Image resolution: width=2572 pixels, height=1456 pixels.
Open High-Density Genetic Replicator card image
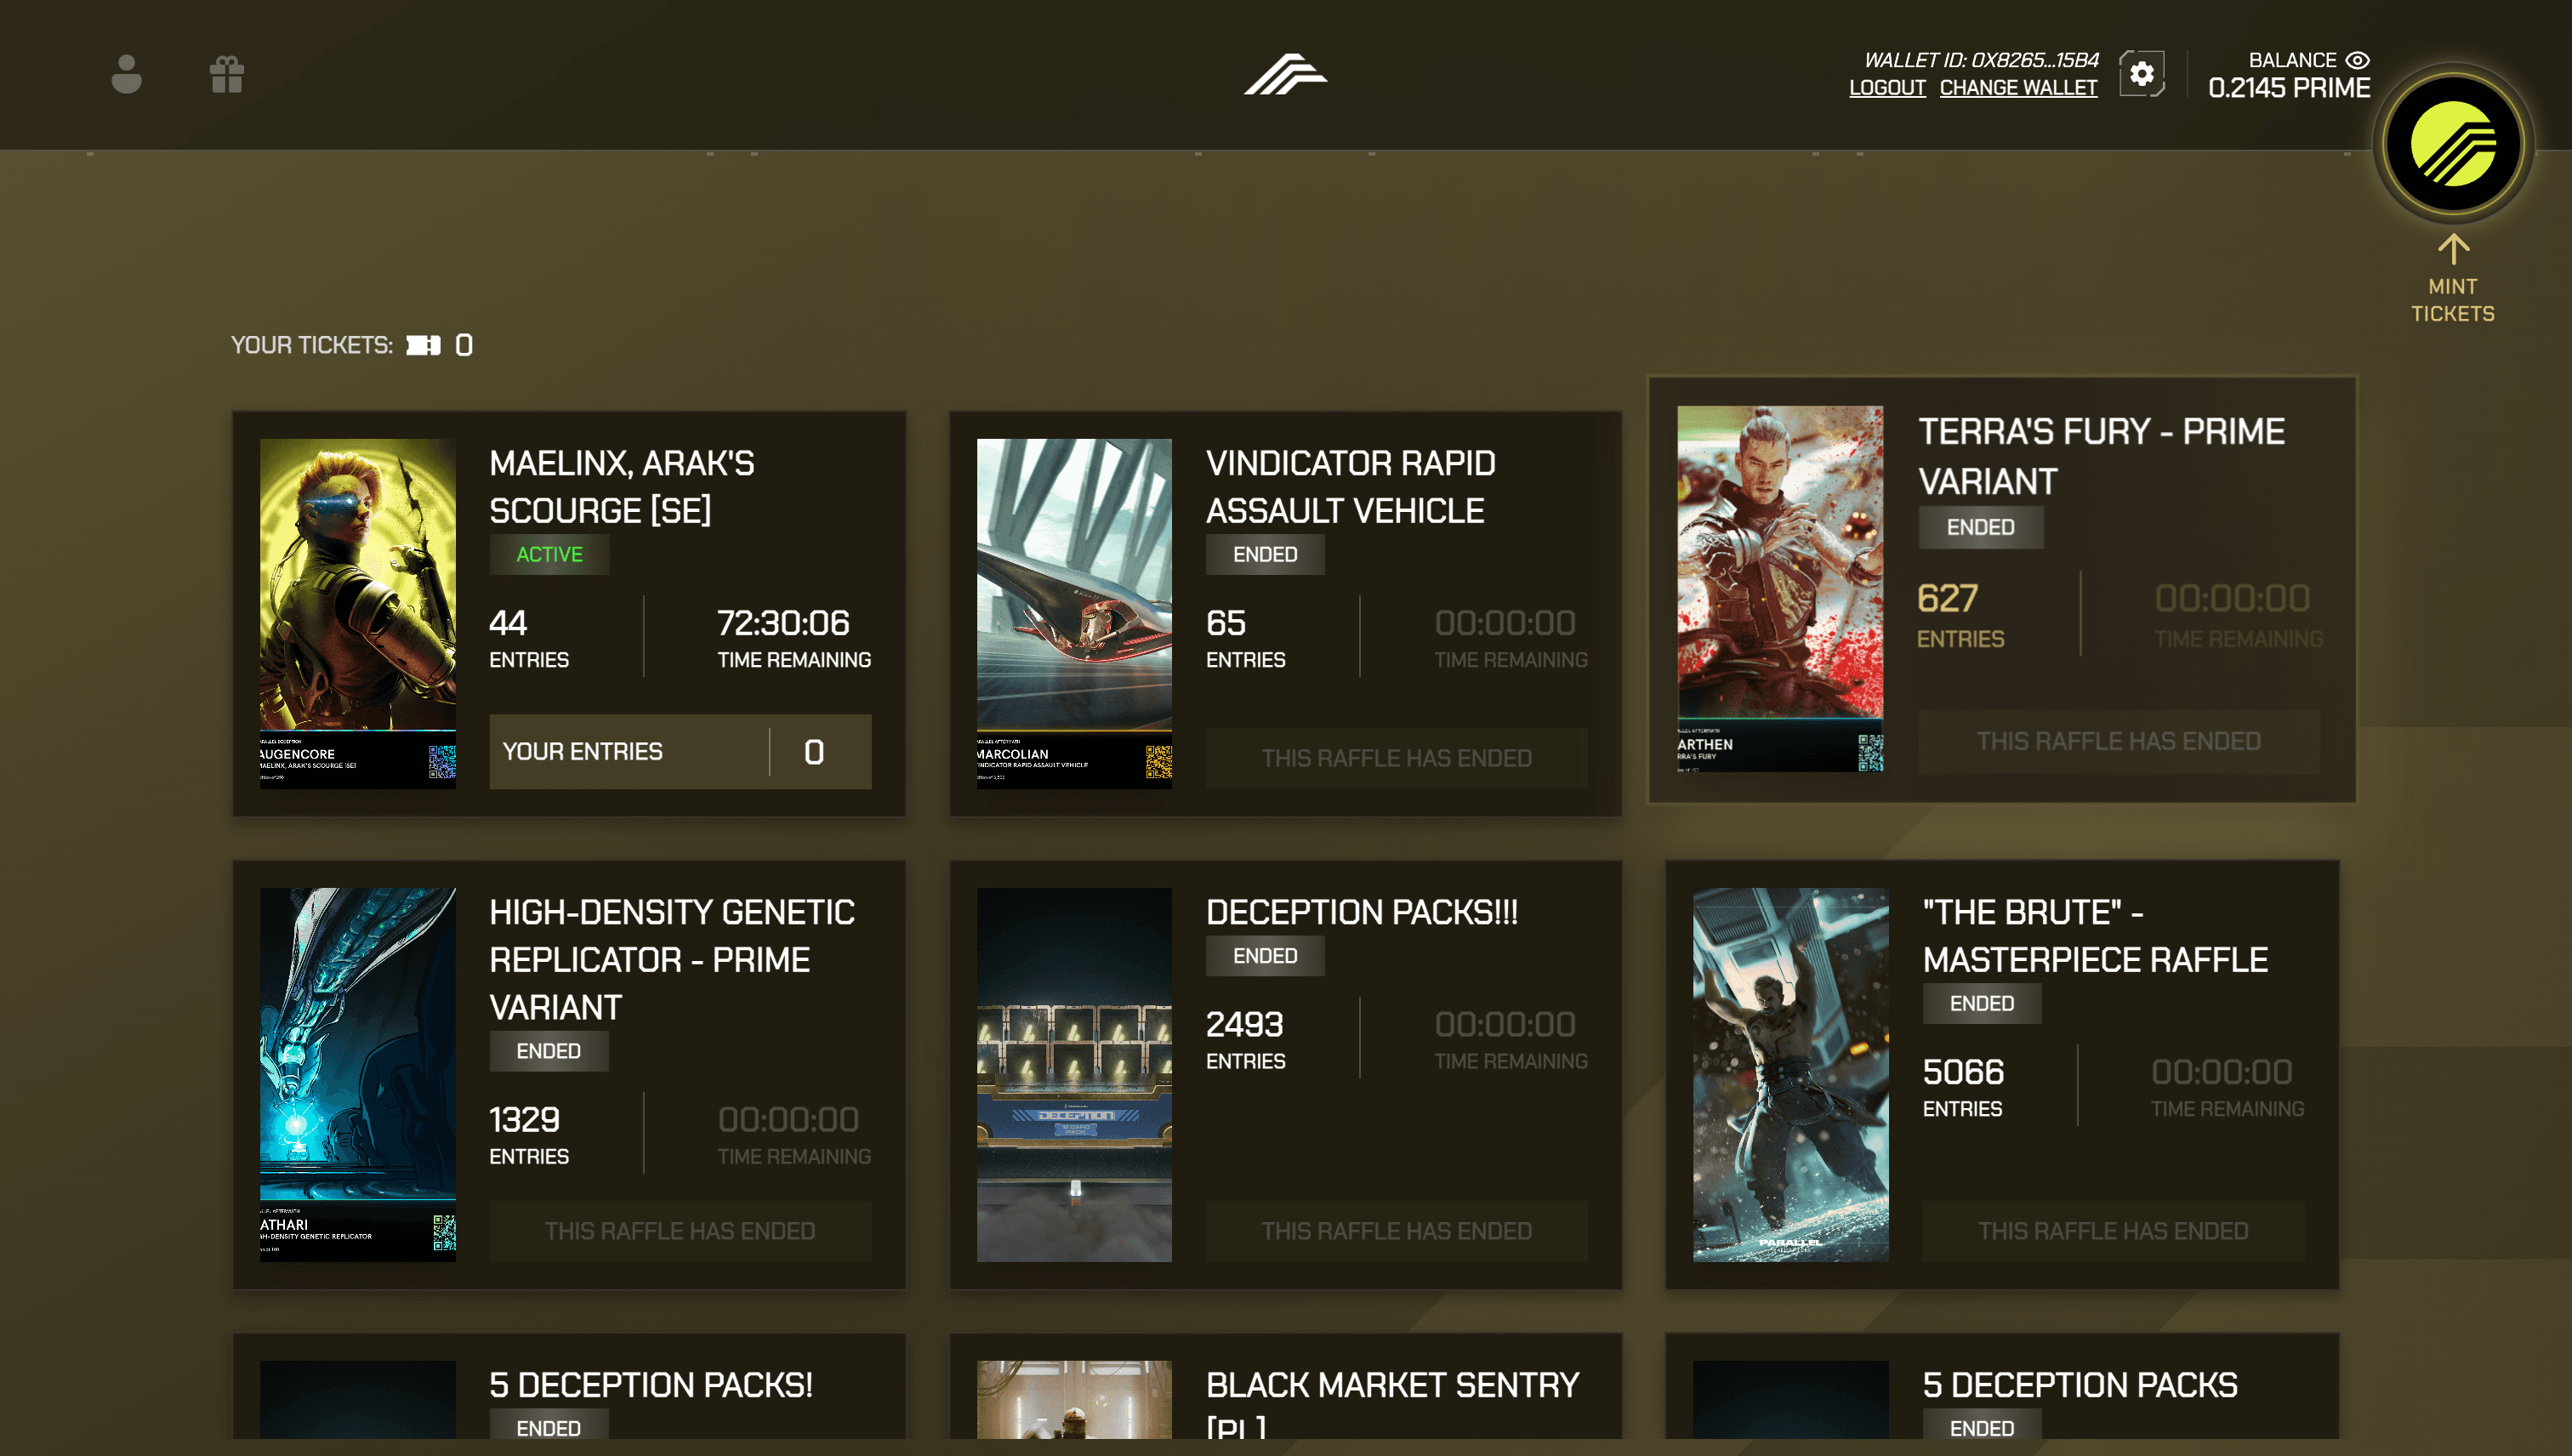pos(358,1074)
